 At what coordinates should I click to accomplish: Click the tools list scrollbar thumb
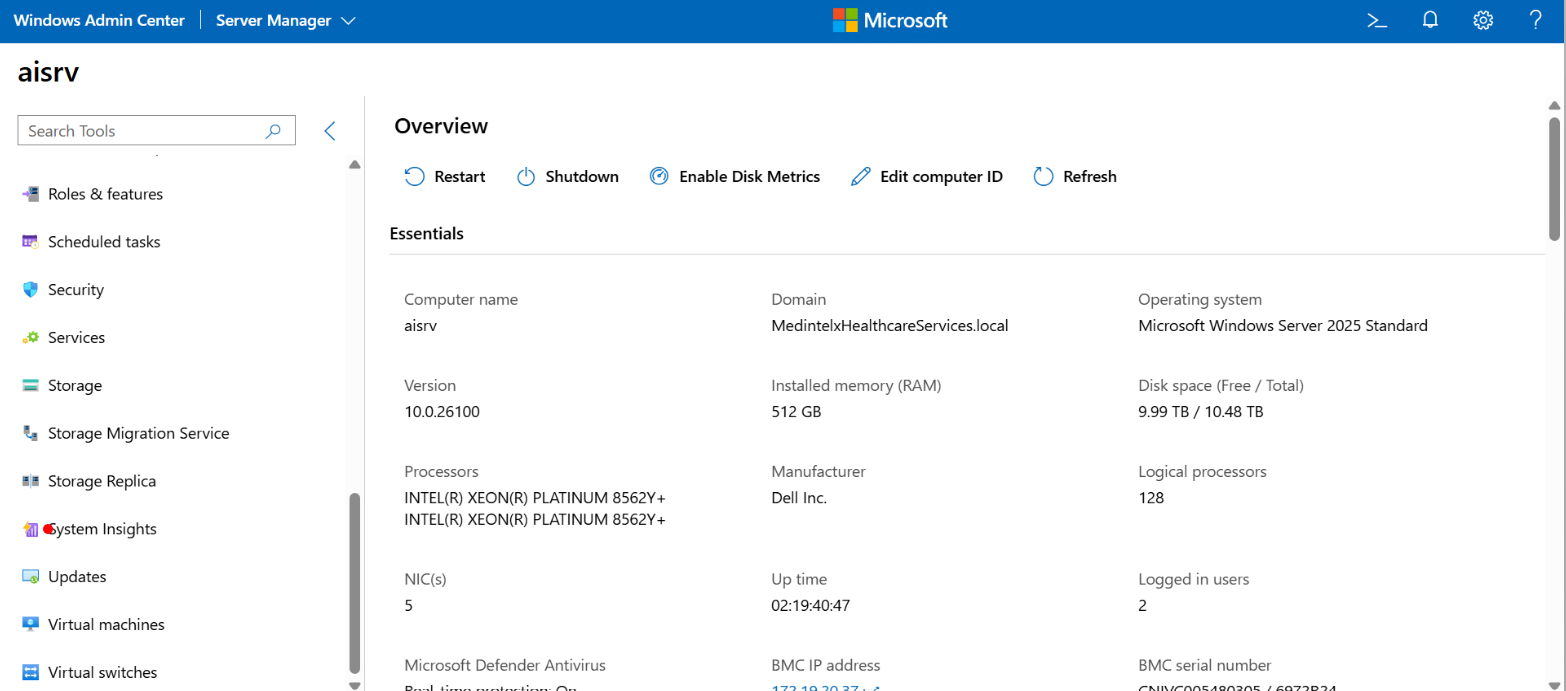click(x=353, y=583)
